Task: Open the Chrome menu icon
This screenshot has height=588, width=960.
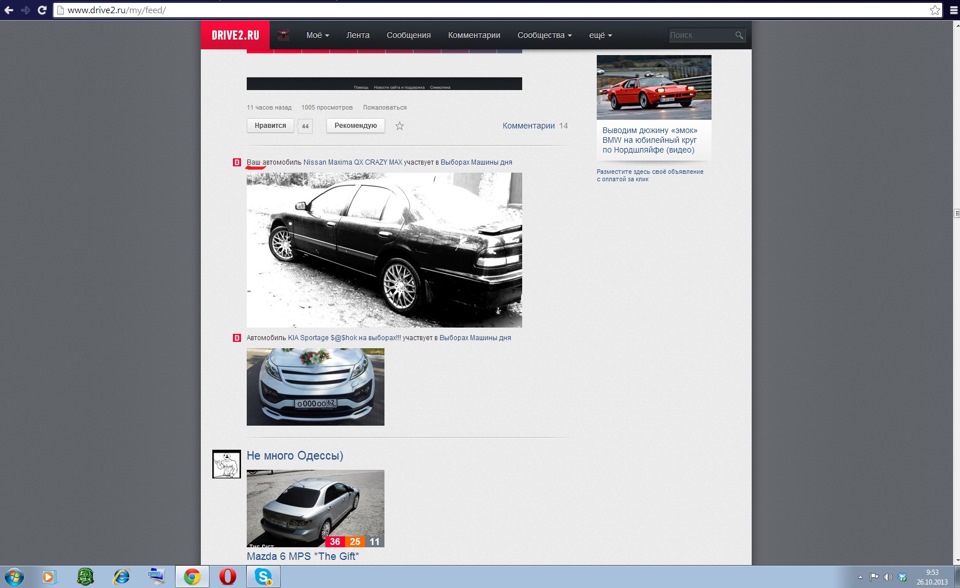Action: 954,10
